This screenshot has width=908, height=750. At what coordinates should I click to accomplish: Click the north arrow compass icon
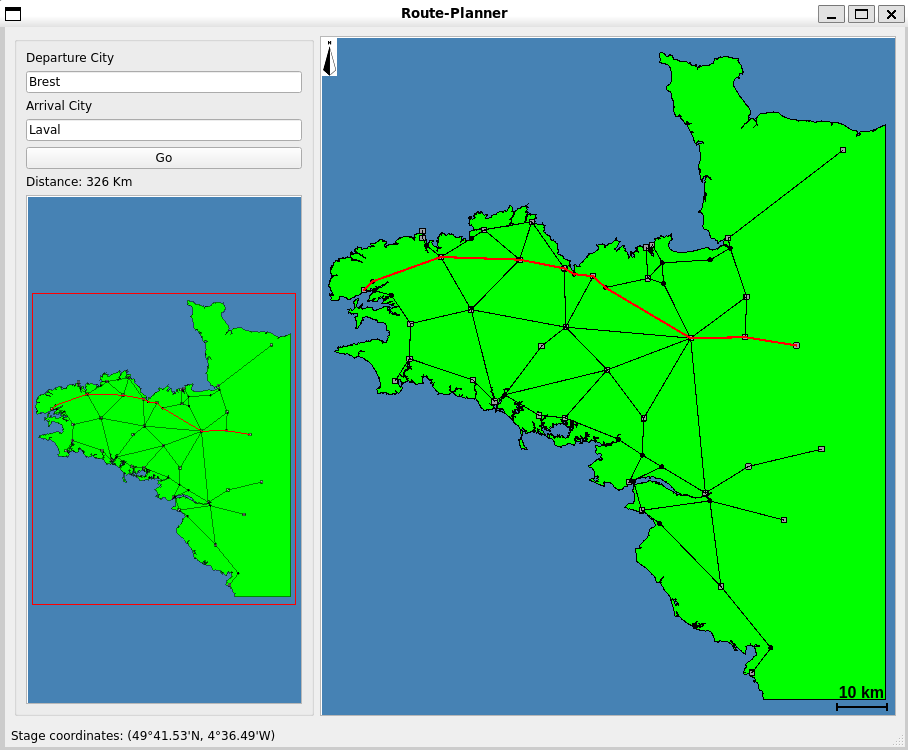click(x=327, y=57)
